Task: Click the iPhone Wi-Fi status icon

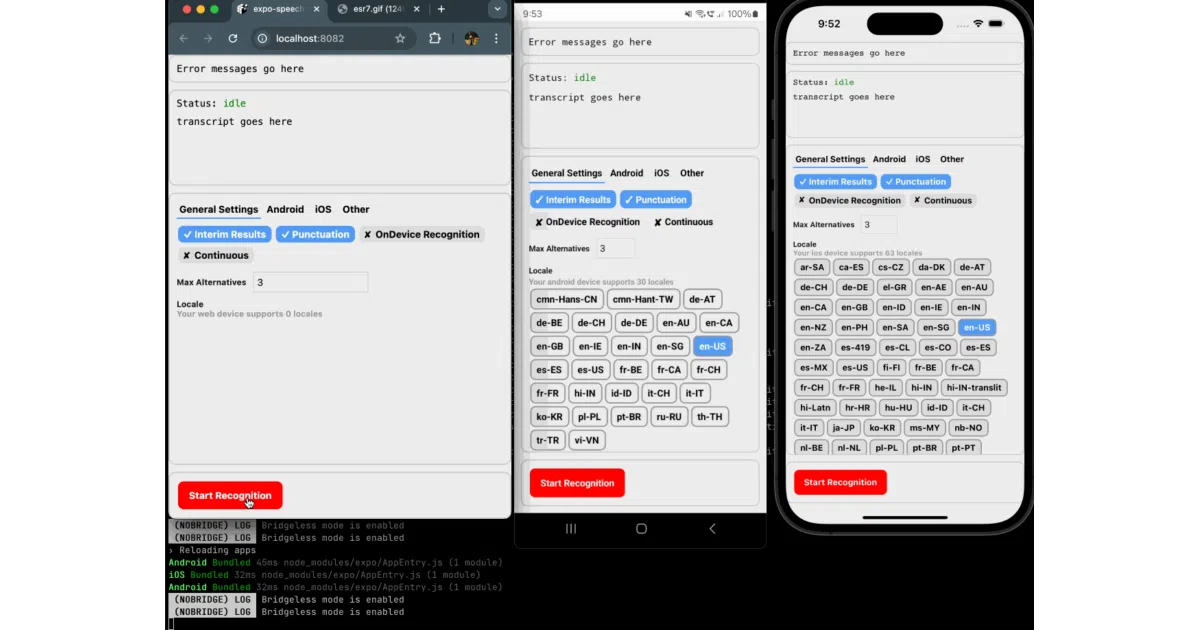Action: point(977,23)
